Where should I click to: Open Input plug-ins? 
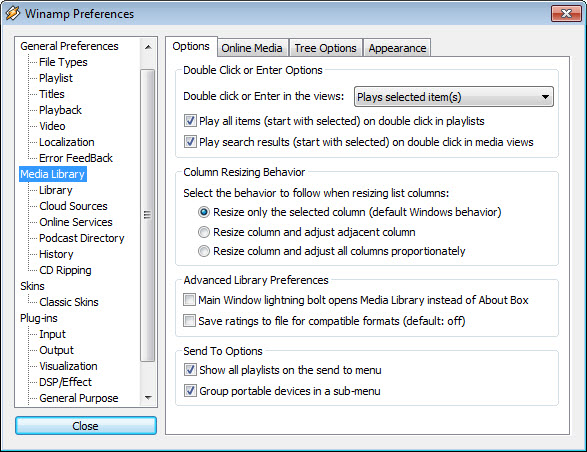[x=52, y=334]
